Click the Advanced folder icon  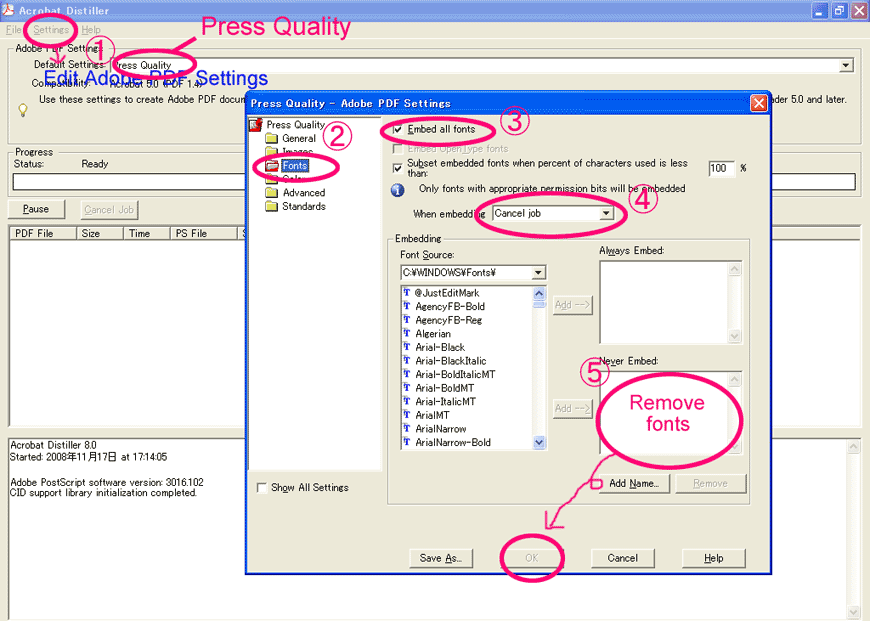tap(271, 193)
